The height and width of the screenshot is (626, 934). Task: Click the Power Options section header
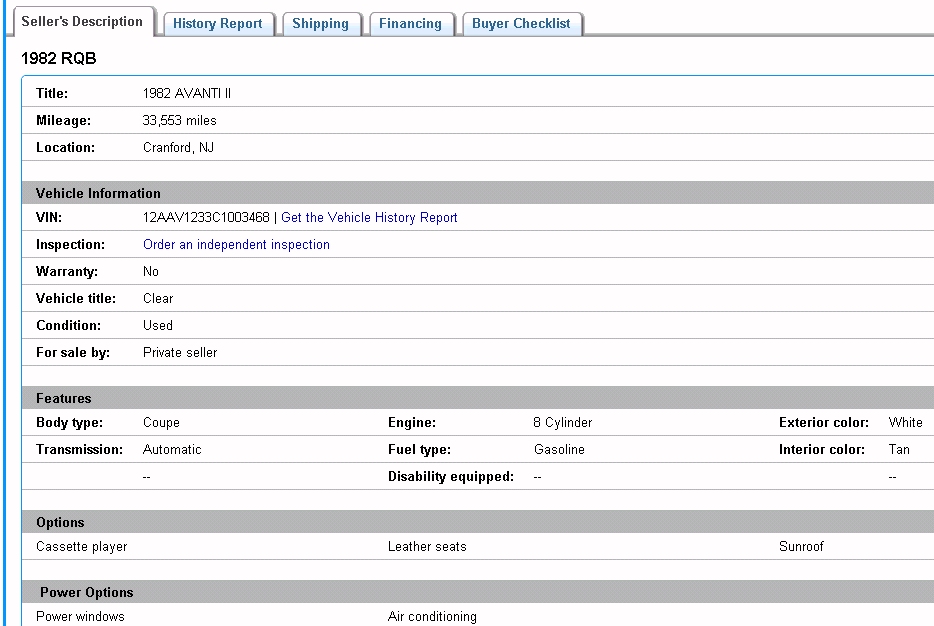point(87,592)
